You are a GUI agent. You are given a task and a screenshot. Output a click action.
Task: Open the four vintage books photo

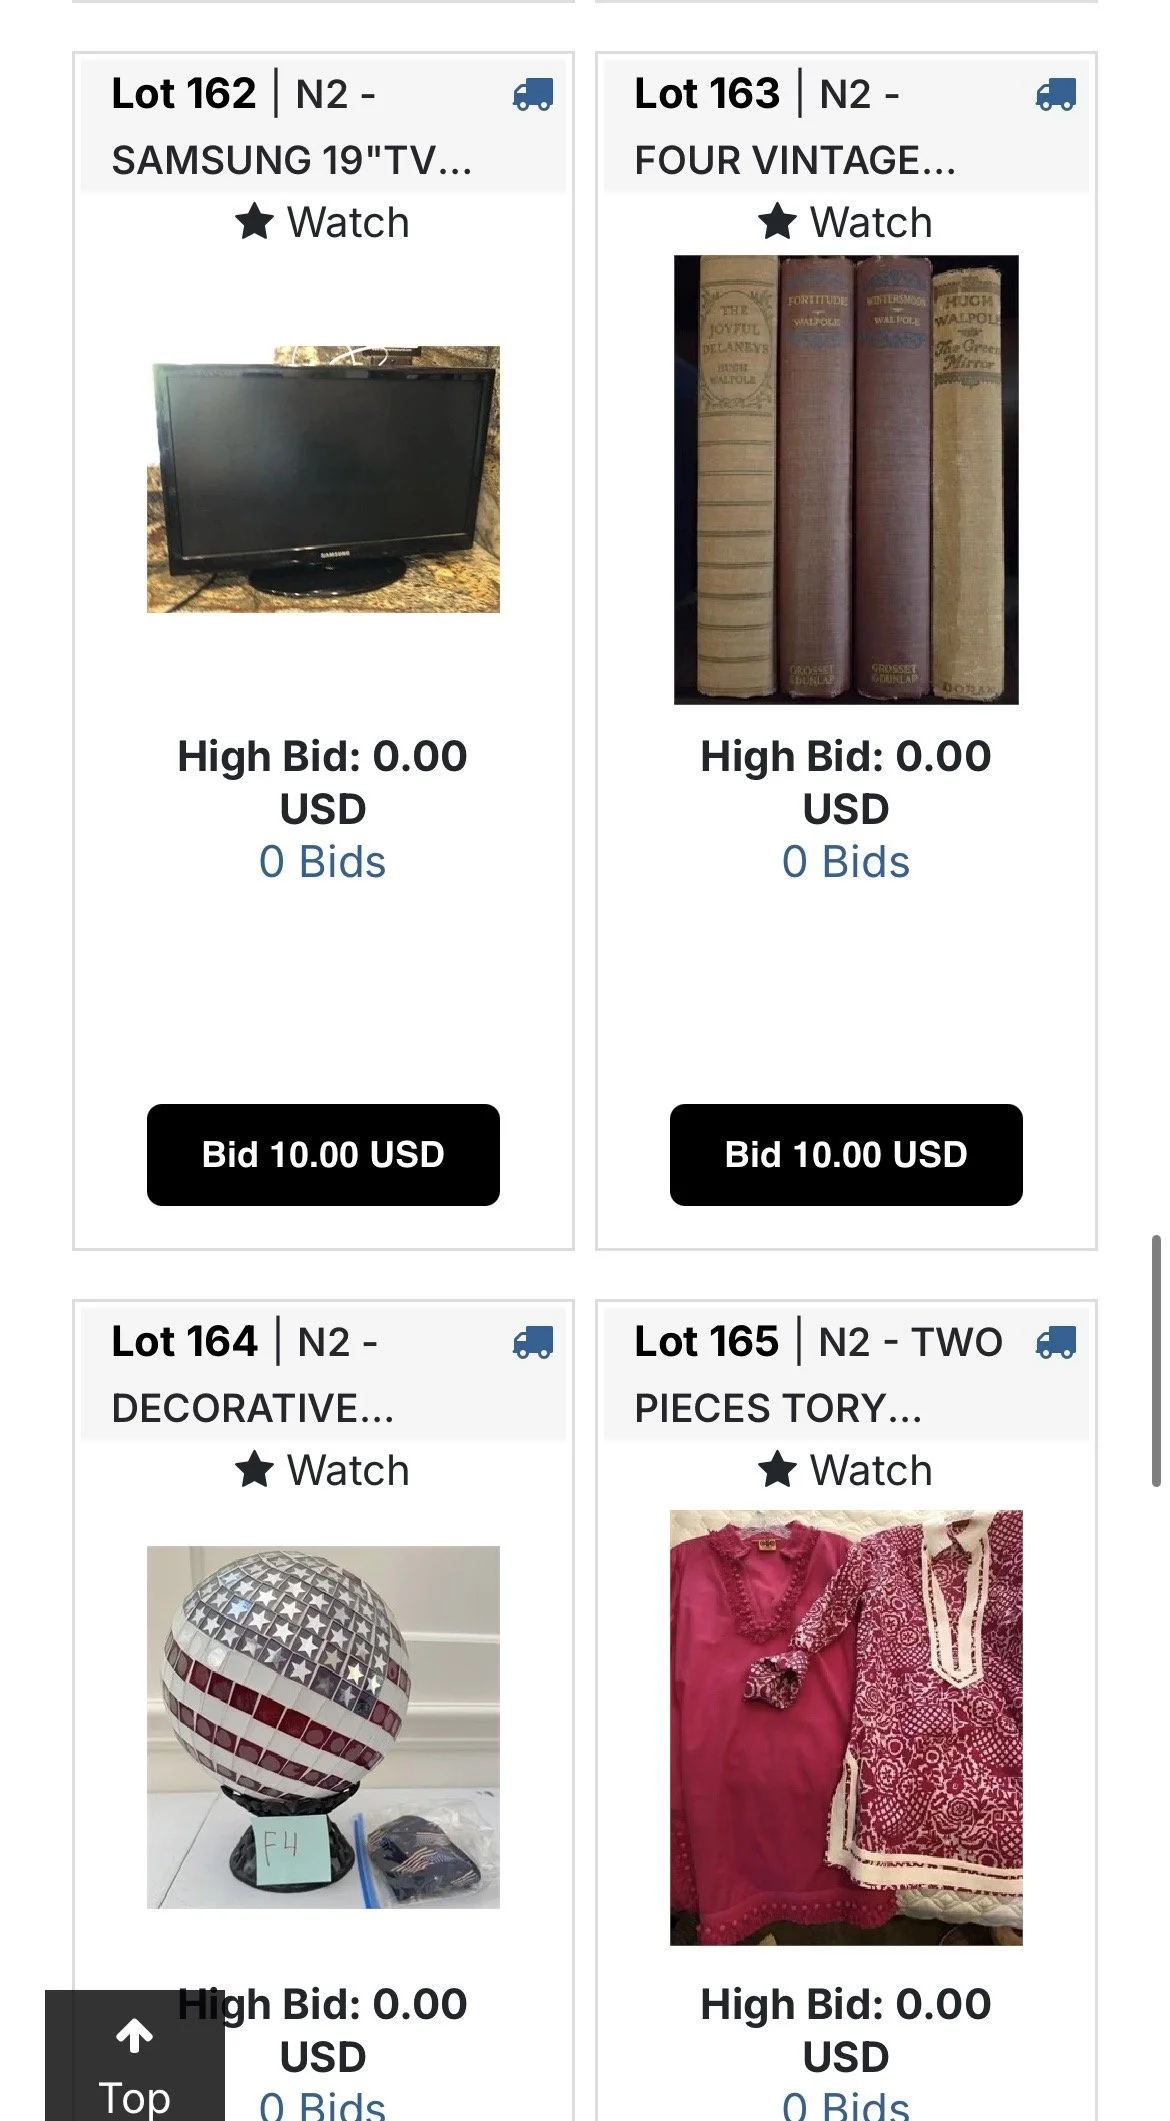coord(846,480)
